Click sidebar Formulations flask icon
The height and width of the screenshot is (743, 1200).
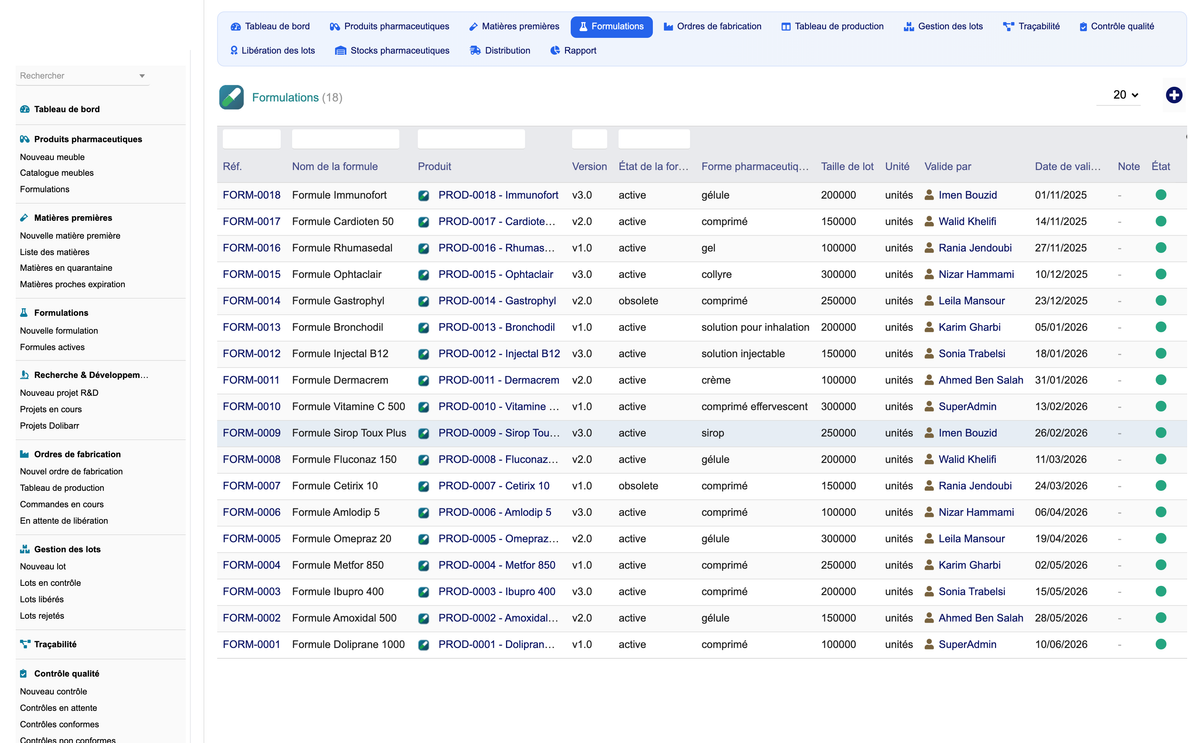[x=25, y=313]
